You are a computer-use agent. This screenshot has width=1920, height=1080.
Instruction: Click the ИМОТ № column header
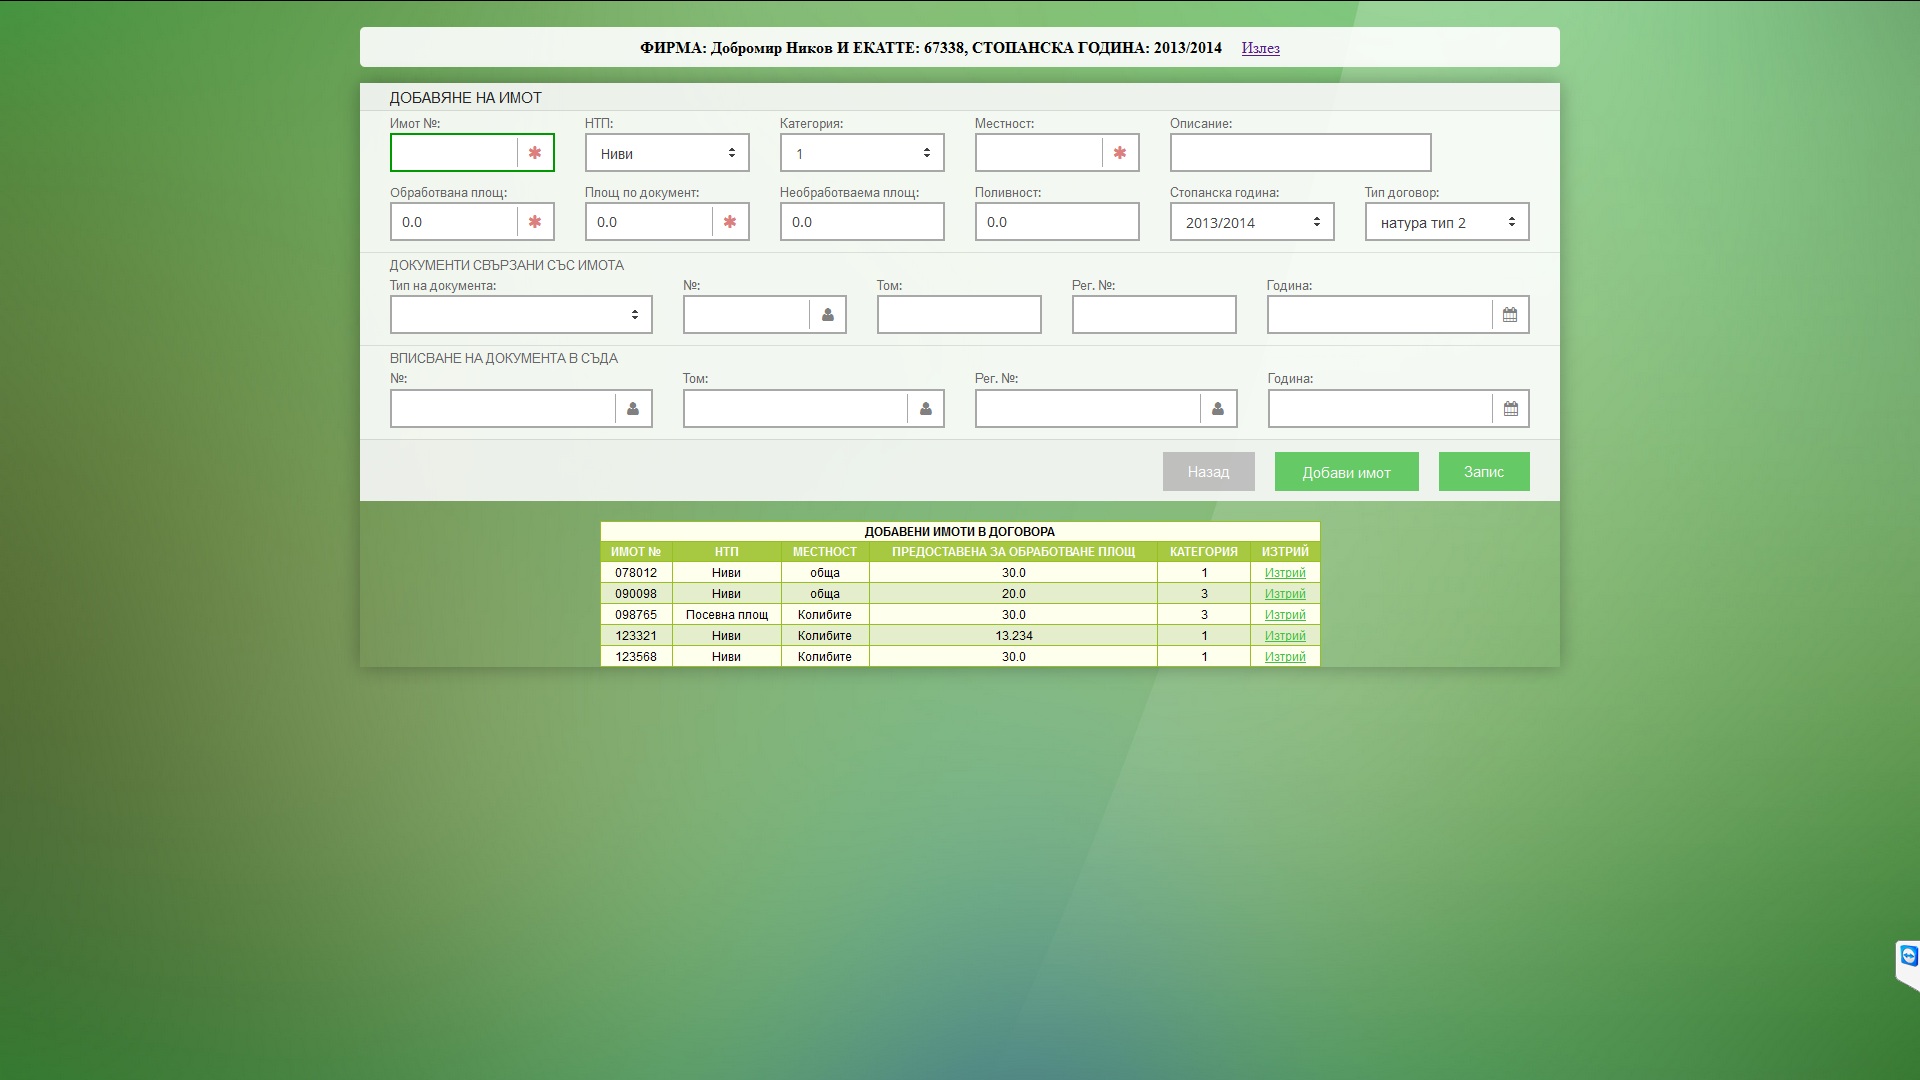click(x=636, y=552)
